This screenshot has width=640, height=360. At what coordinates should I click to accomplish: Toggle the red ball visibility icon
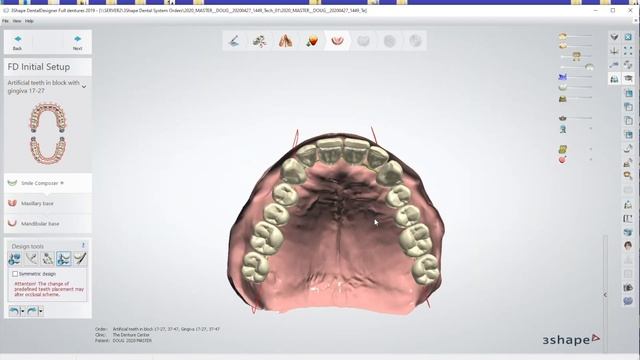[562, 160]
